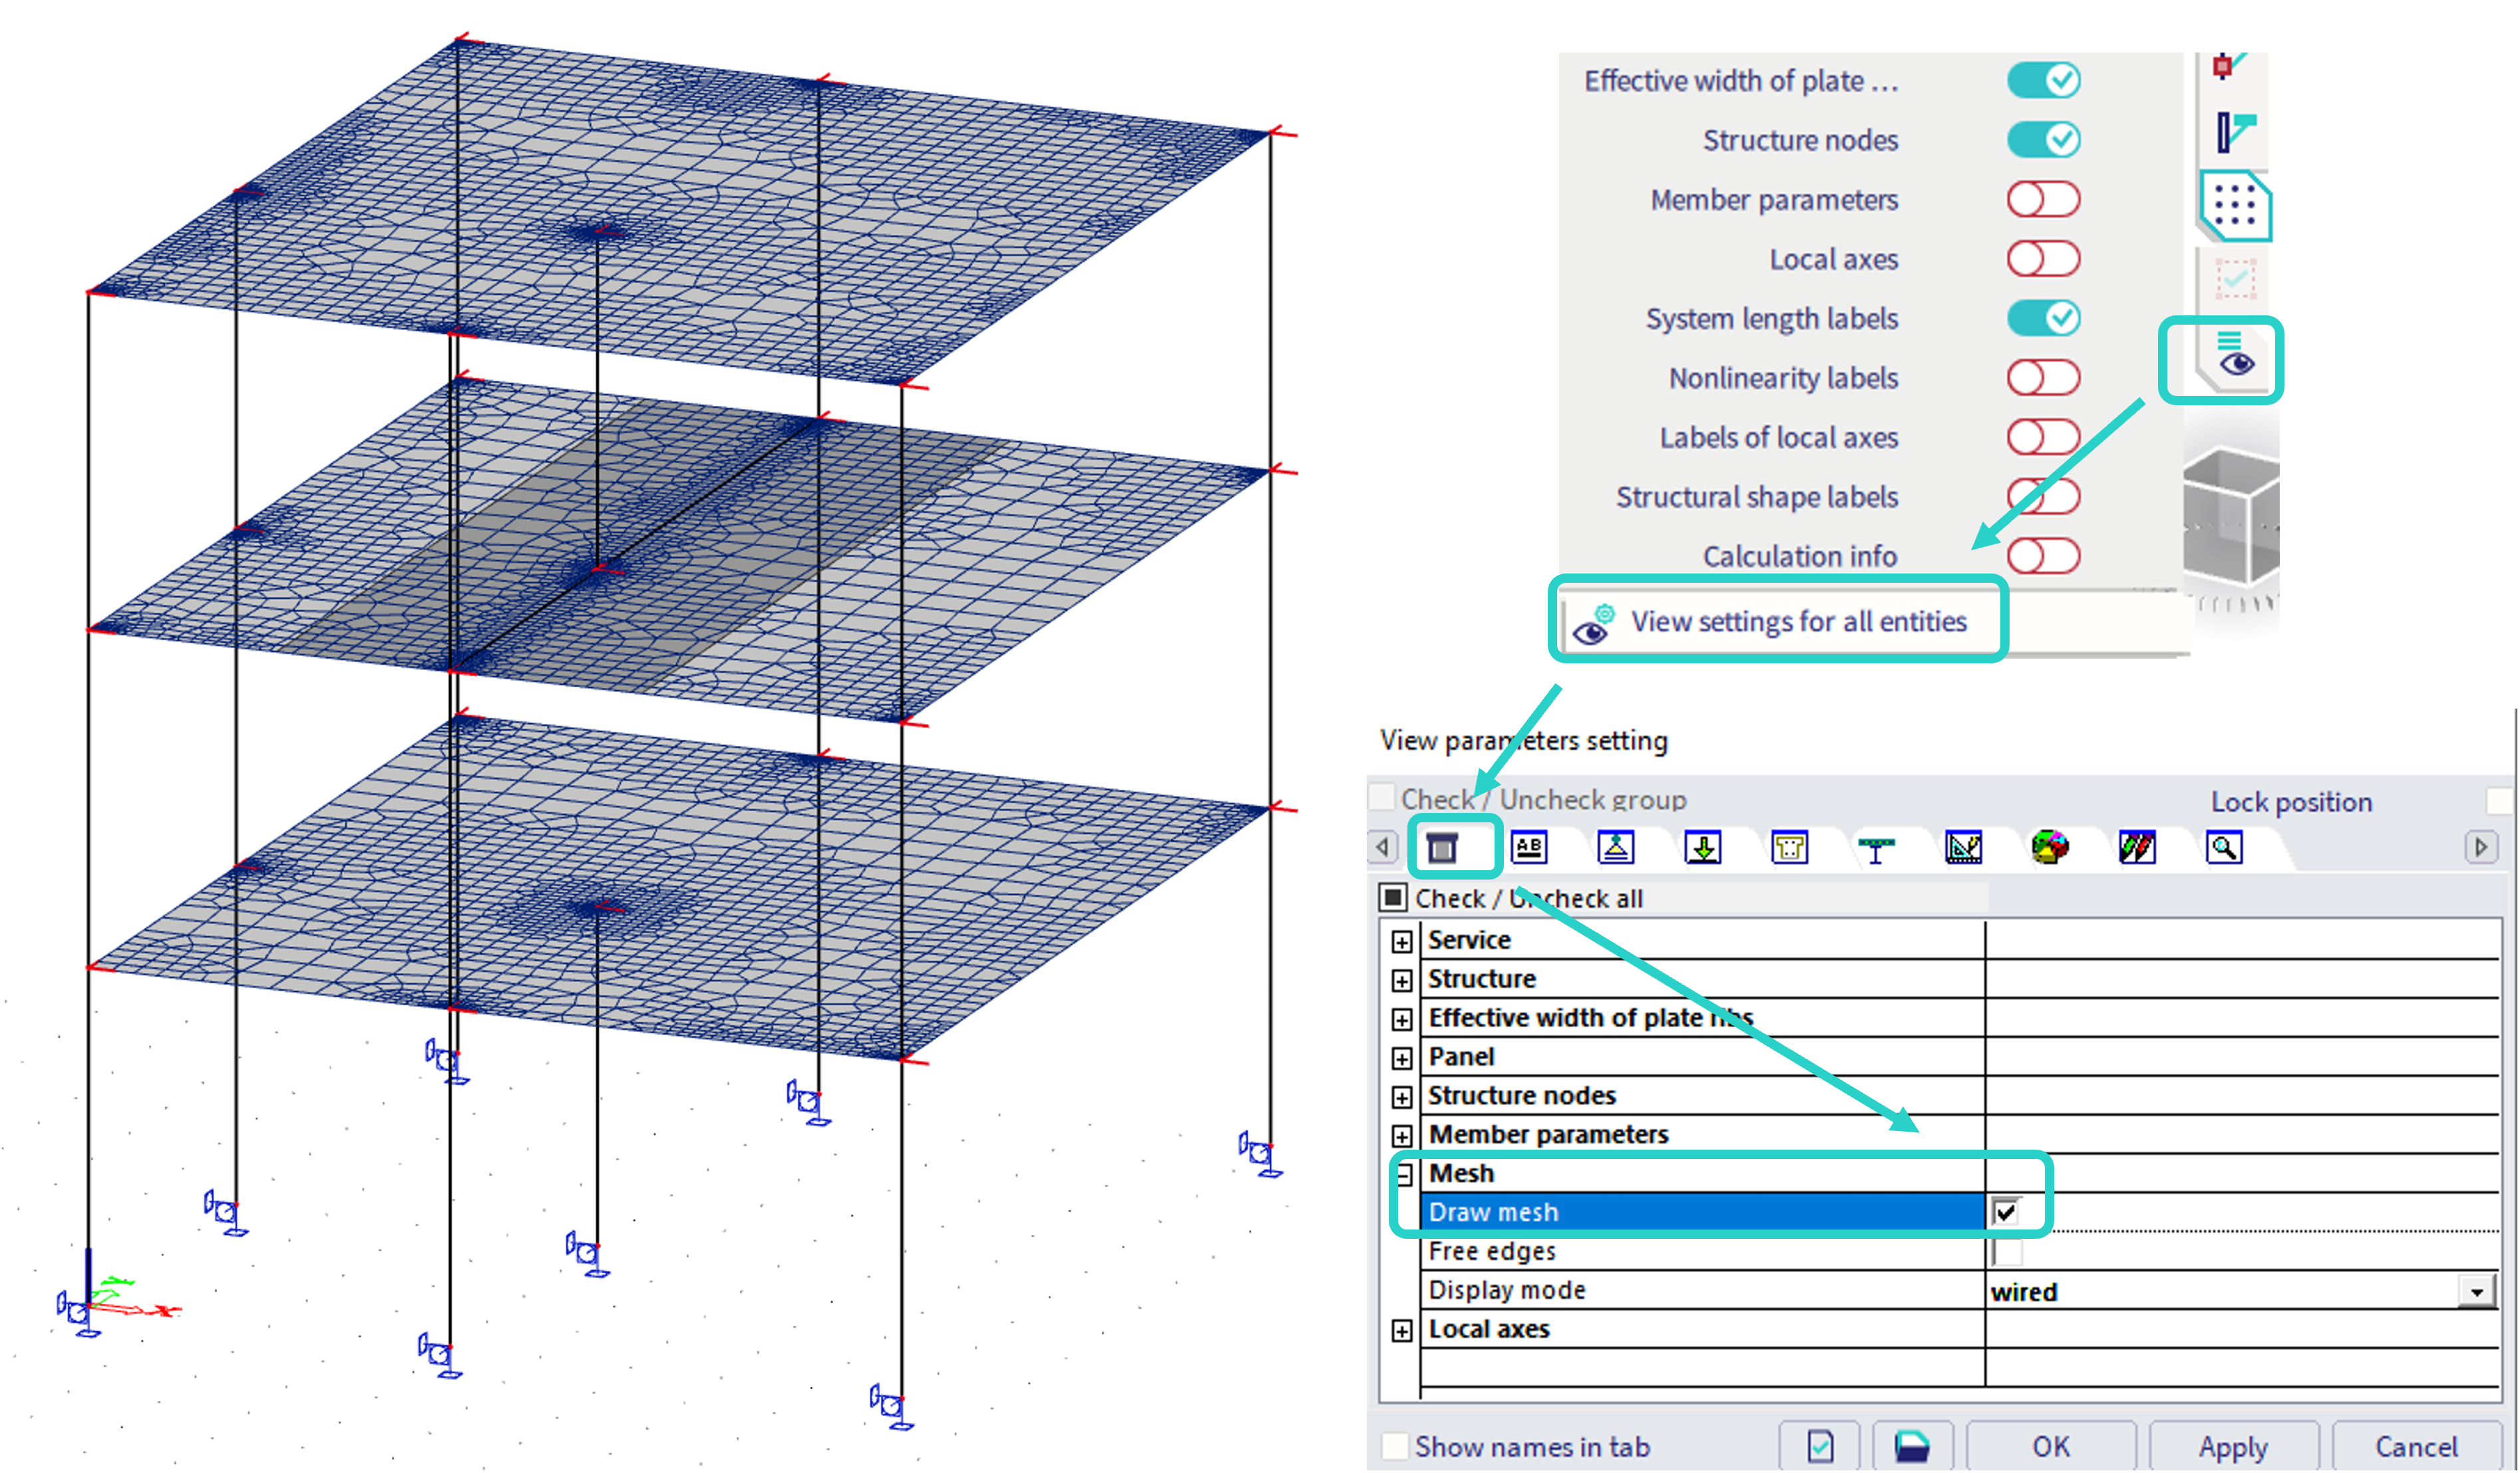This screenshot has height=1473, width=2520.
Task: Enable the Local axes toggle
Action: 2043,259
